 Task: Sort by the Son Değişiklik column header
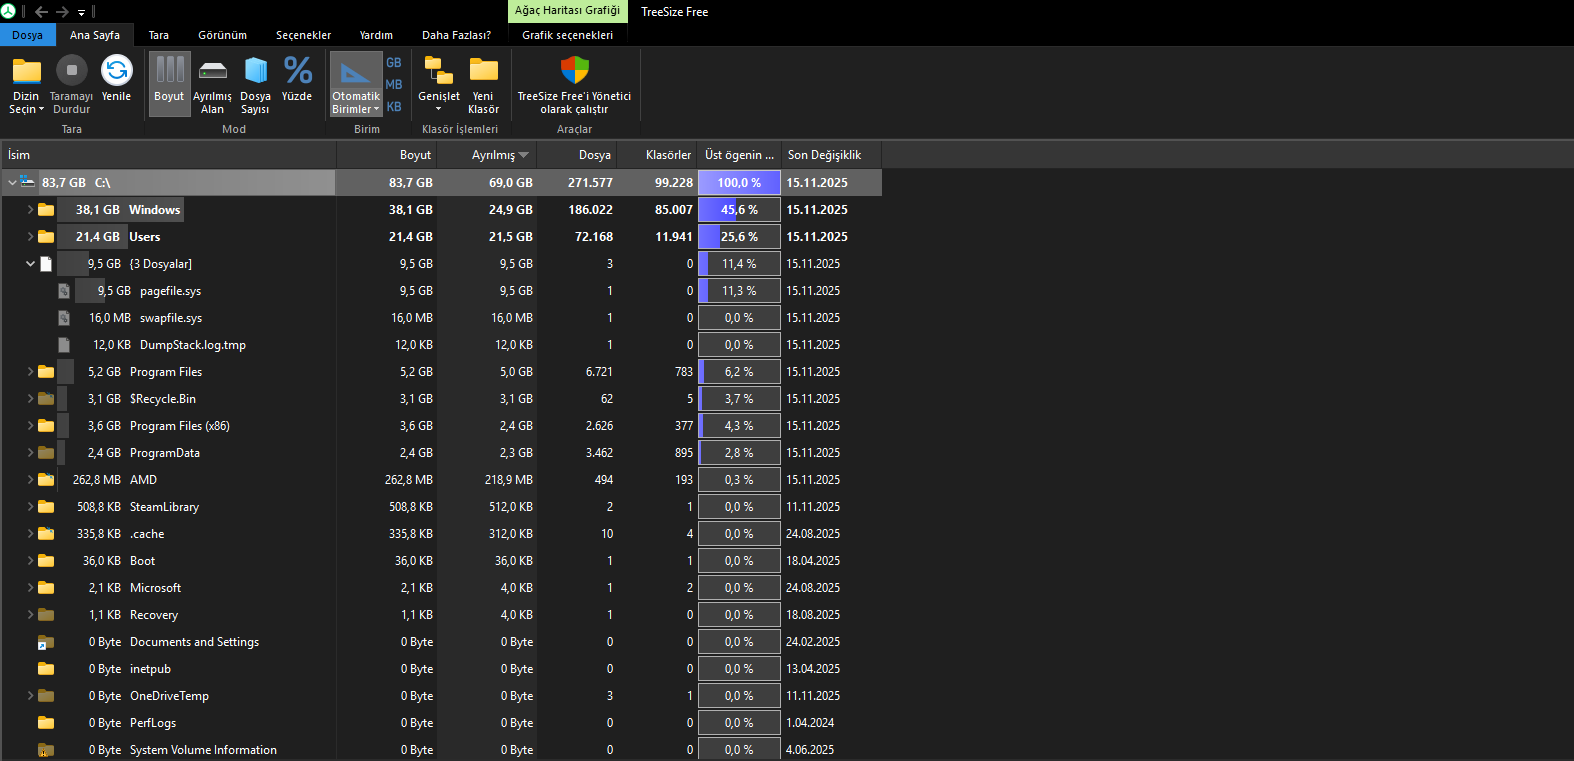coord(831,155)
